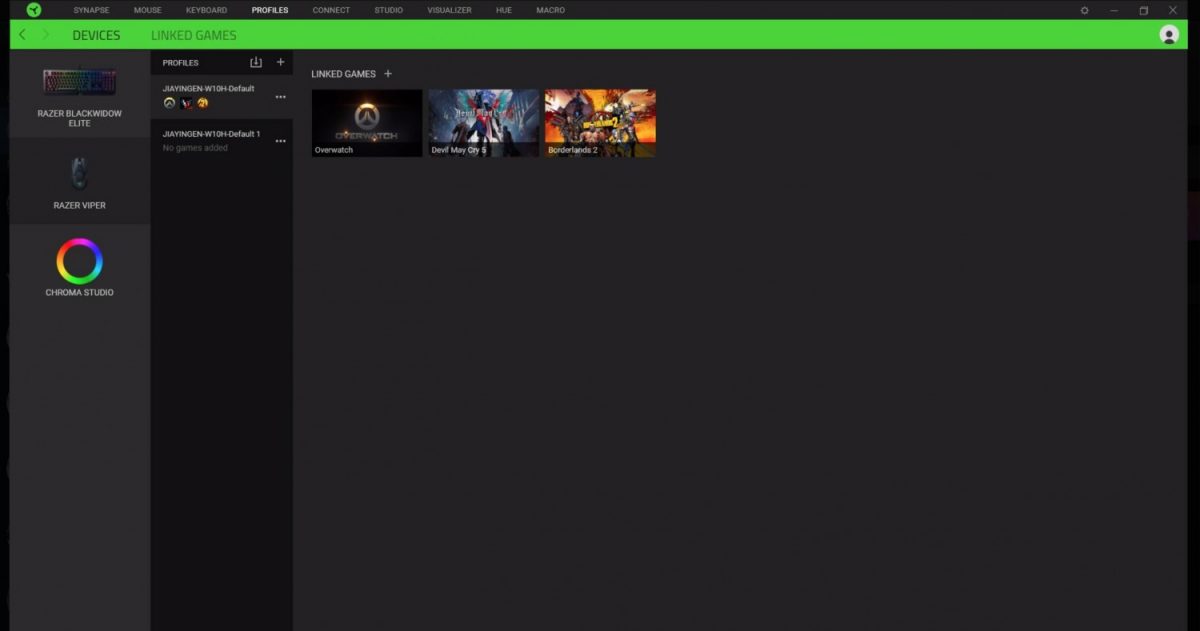The image size is (1200, 631).
Task: Select JIAYINGEN-W10H-Default 1 profile
Action: pyautogui.click(x=221, y=141)
